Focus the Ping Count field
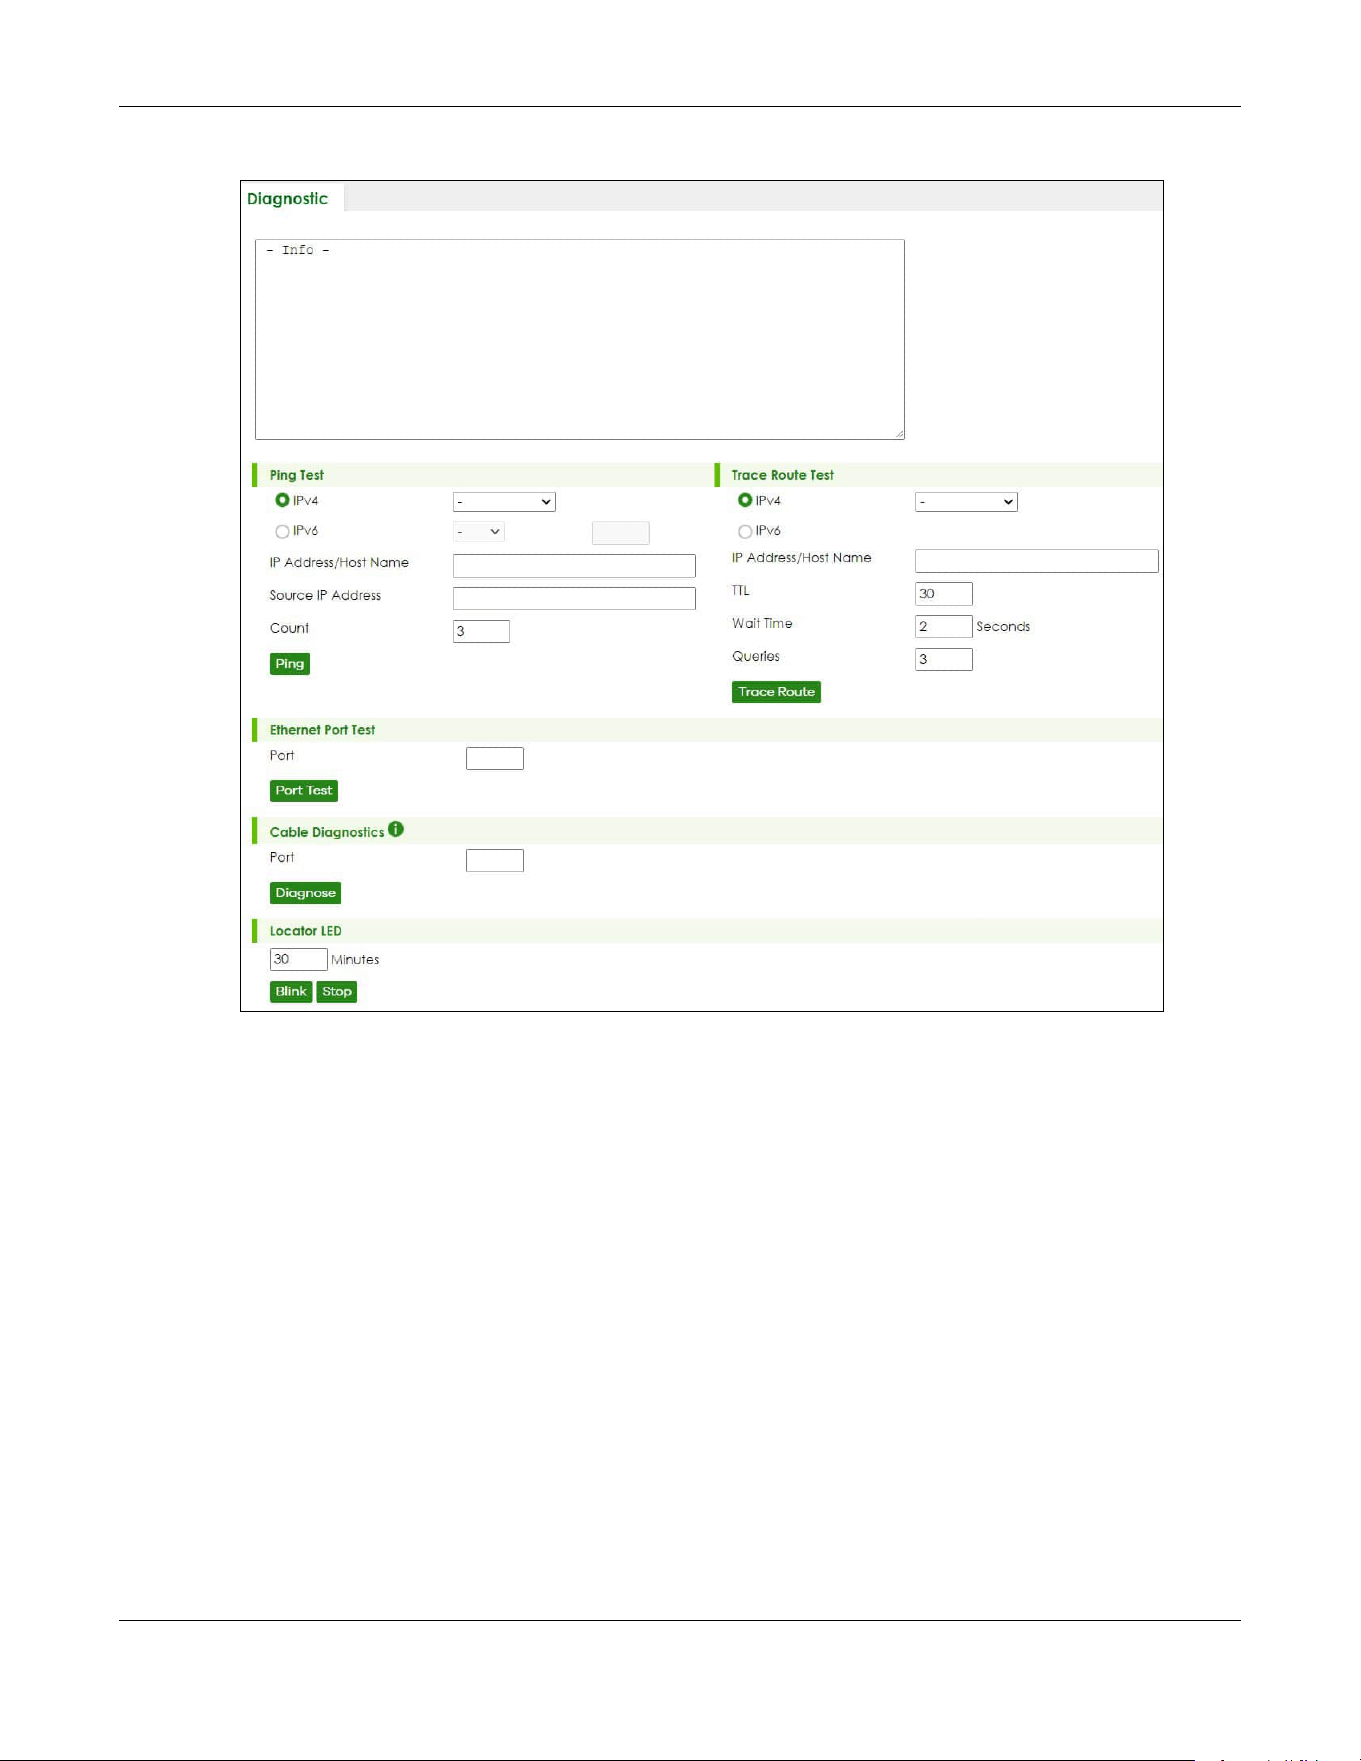The width and height of the screenshot is (1361, 1761). click(481, 631)
